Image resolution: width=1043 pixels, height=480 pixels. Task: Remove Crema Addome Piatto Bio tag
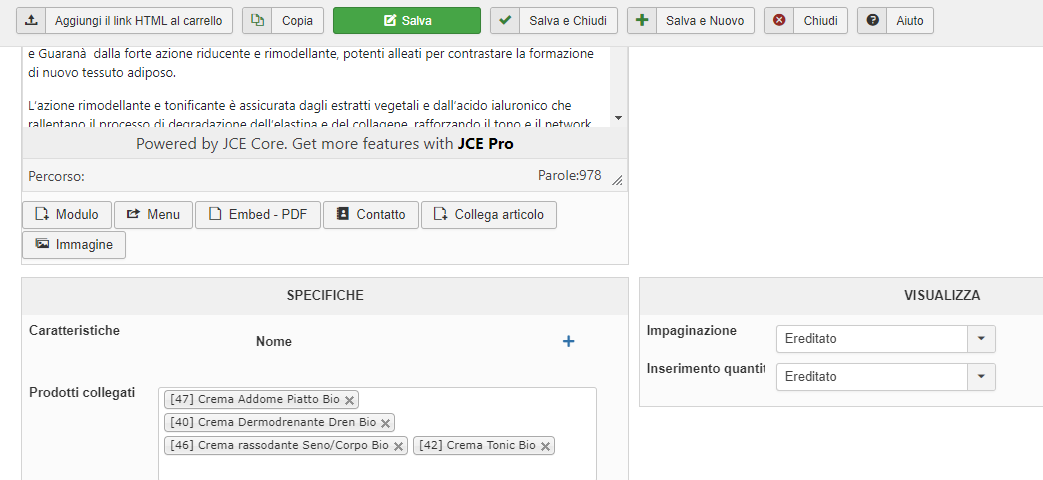349,400
